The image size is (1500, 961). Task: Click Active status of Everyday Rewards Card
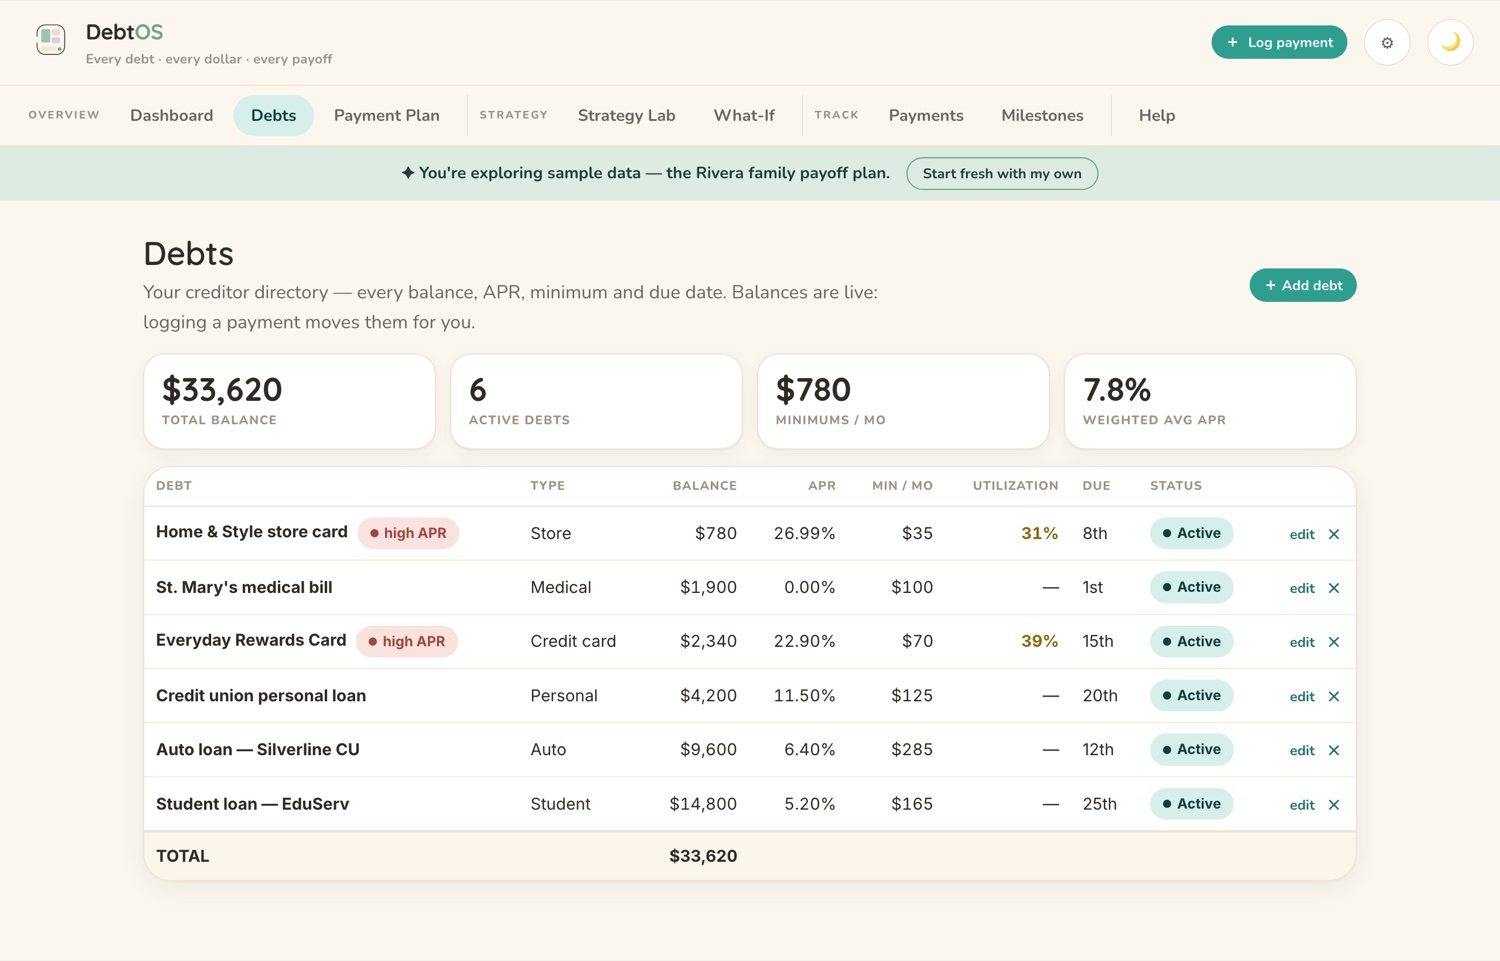[x=1191, y=641]
